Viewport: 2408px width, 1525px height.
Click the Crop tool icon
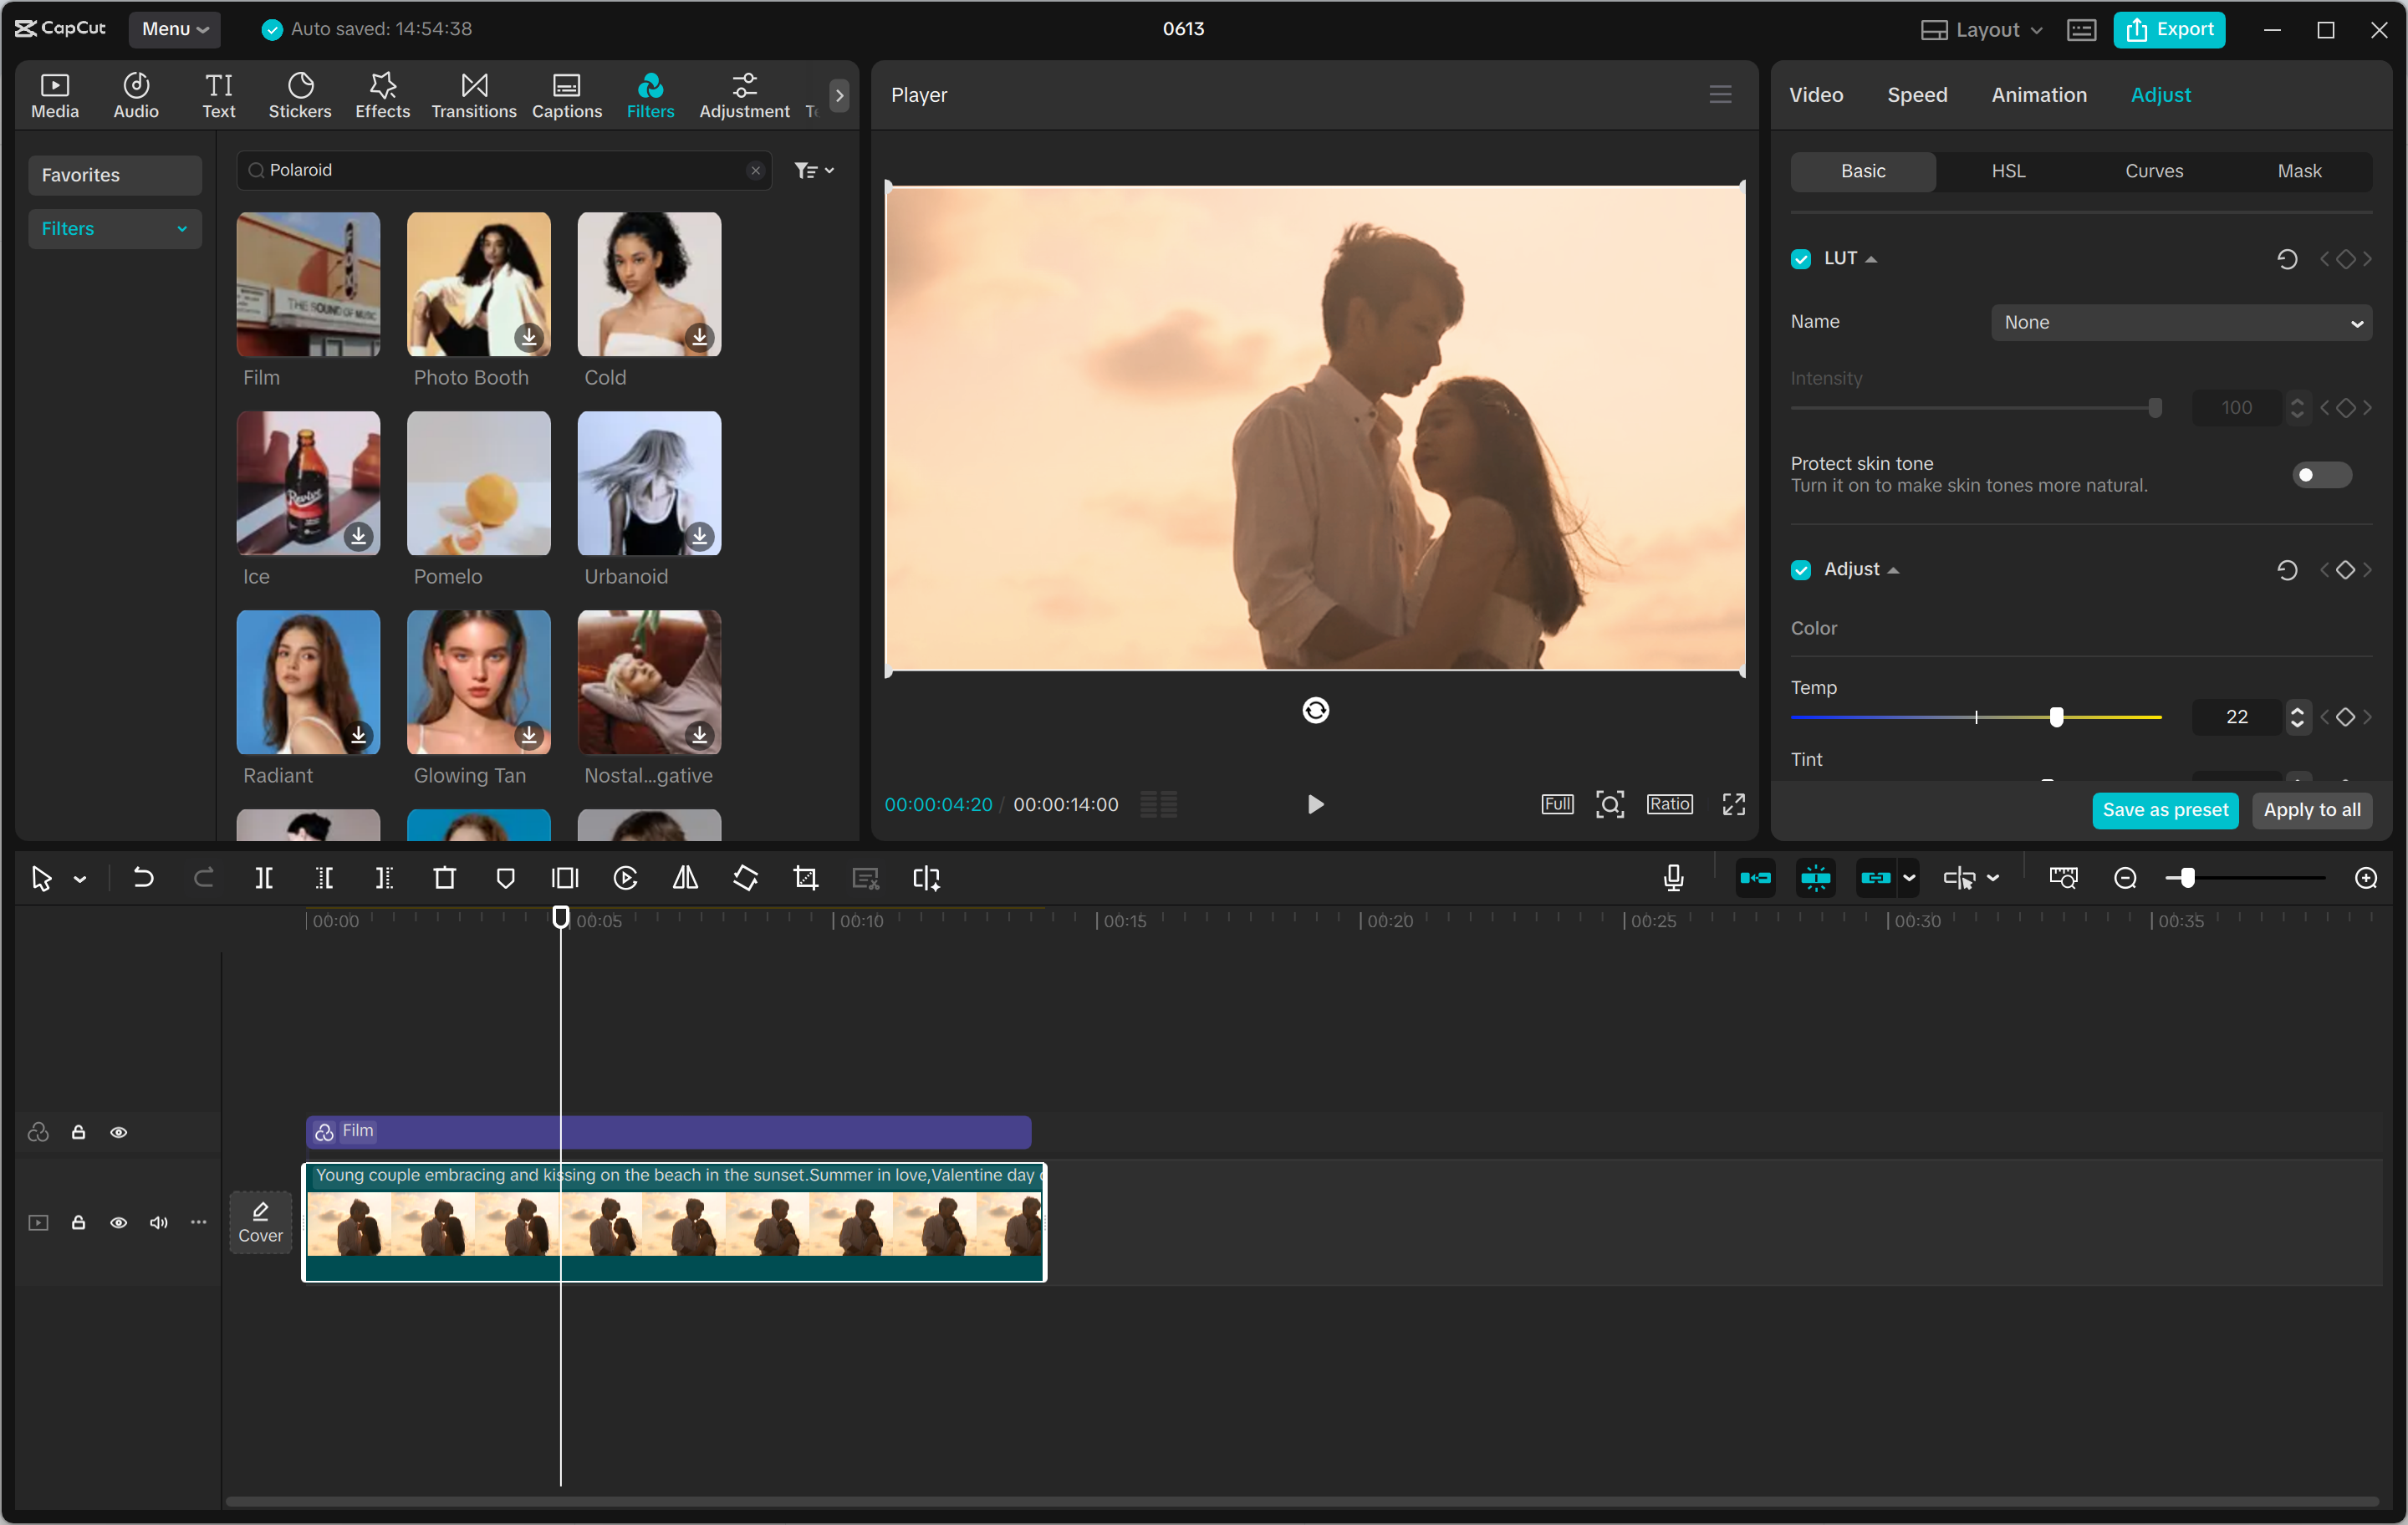pyautogui.click(x=805, y=879)
